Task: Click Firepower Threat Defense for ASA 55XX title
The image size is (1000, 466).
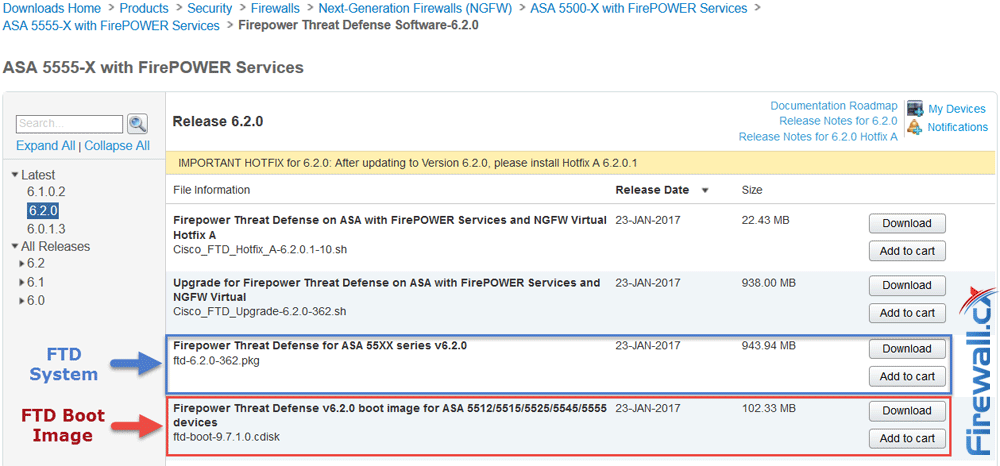Action: click(x=320, y=346)
